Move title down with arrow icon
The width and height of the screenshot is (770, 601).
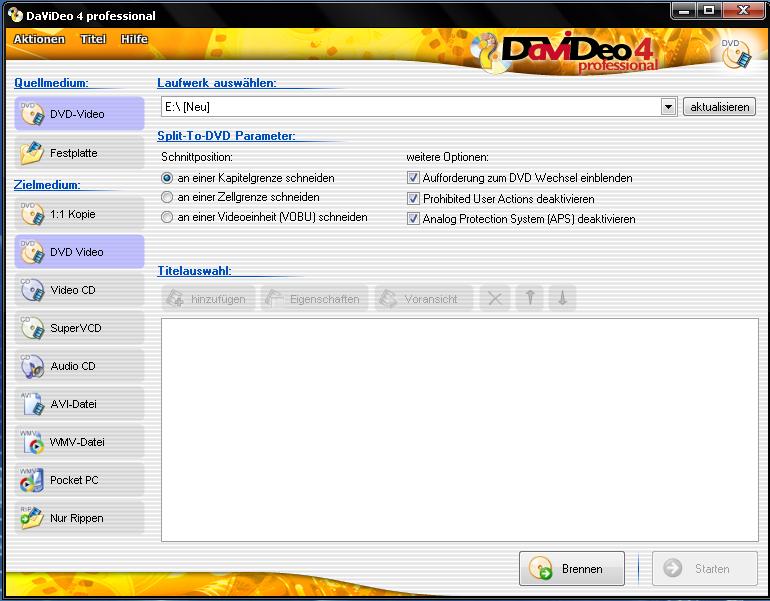(562, 299)
